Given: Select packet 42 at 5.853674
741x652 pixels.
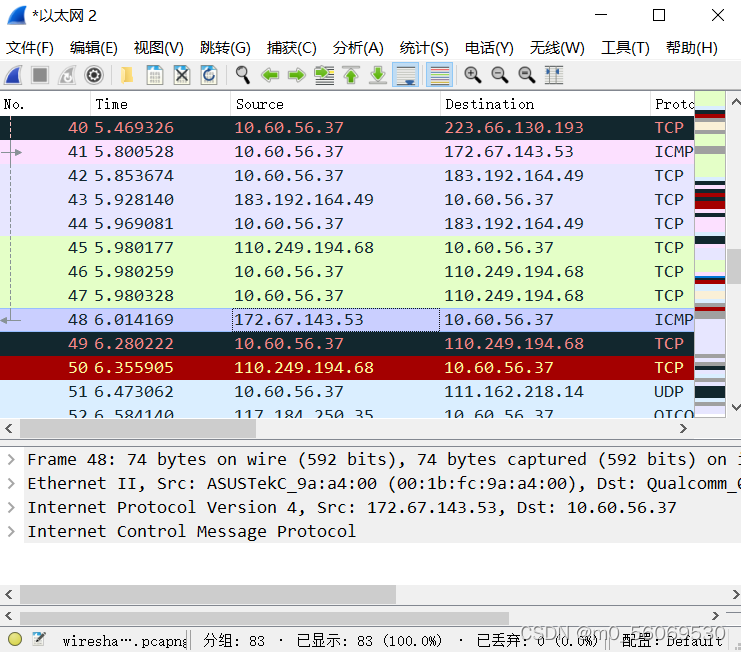Looking at the screenshot, I should click(347, 176).
